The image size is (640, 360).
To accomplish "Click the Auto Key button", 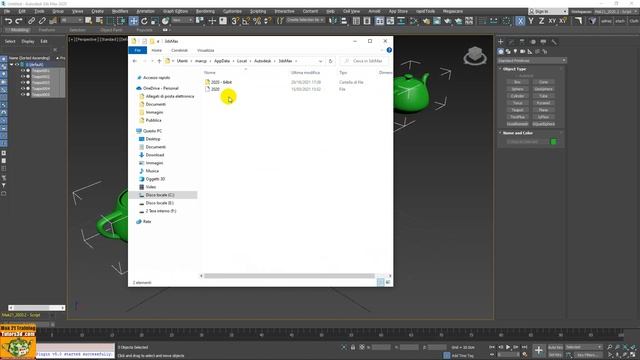I will 555,347.
